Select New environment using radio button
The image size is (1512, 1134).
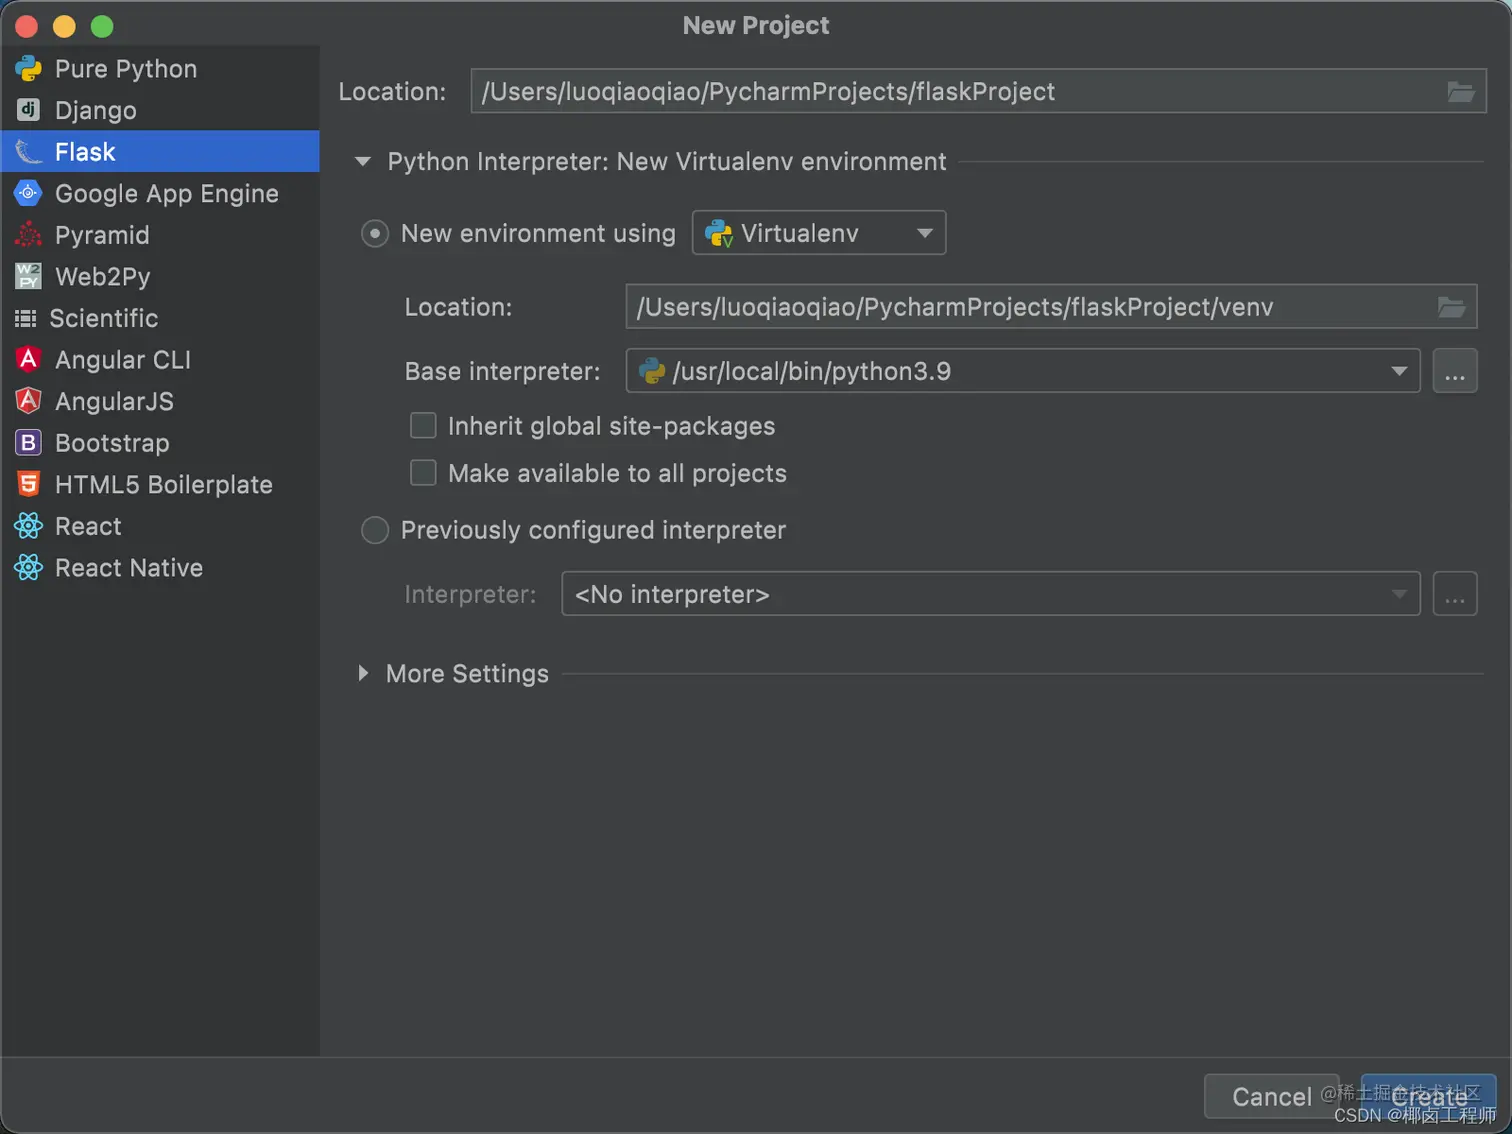[375, 234]
